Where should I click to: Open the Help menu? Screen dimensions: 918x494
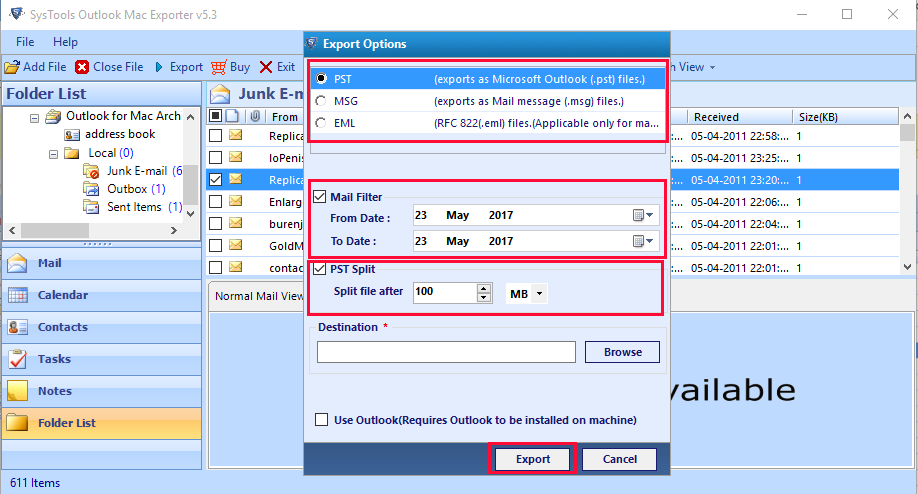tap(65, 42)
